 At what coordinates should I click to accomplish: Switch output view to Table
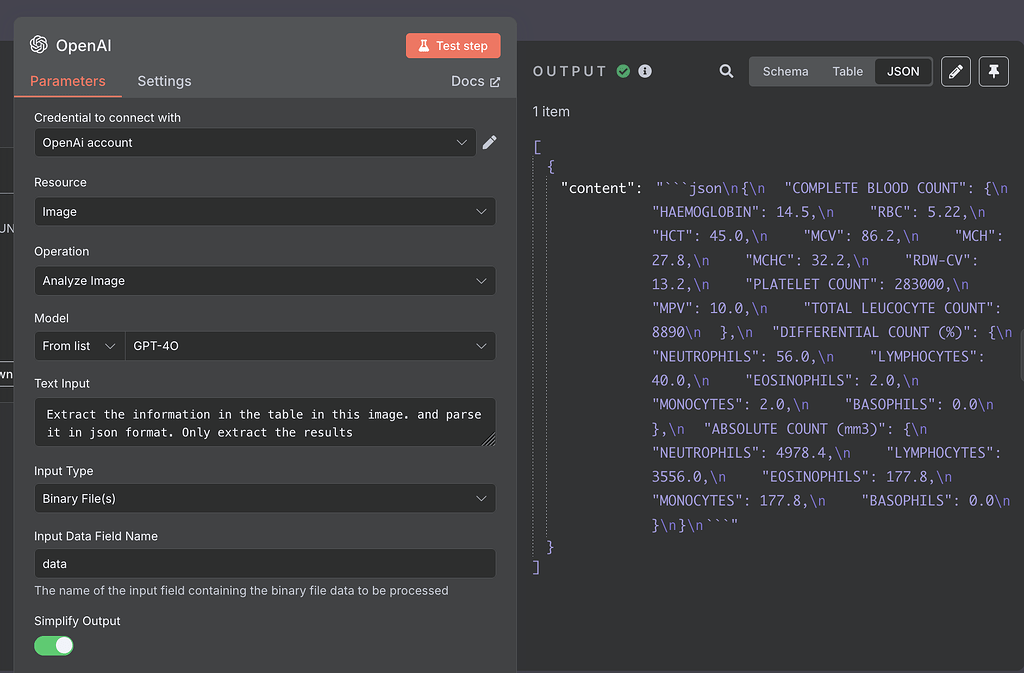pyautogui.click(x=847, y=71)
